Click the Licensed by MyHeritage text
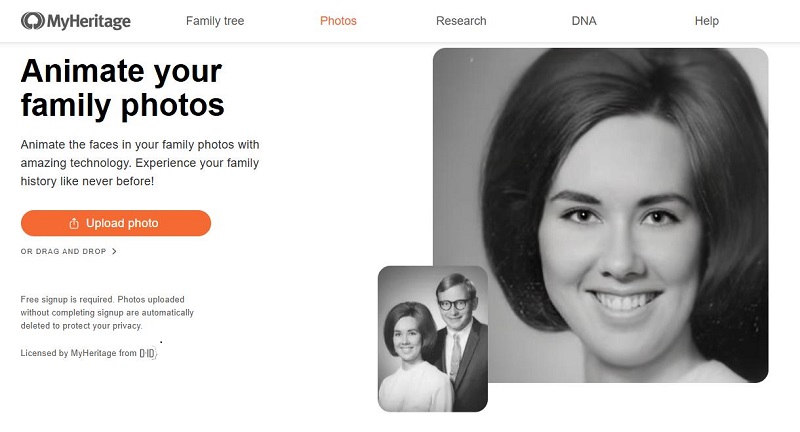This screenshot has width=800, height=432. 78,353
